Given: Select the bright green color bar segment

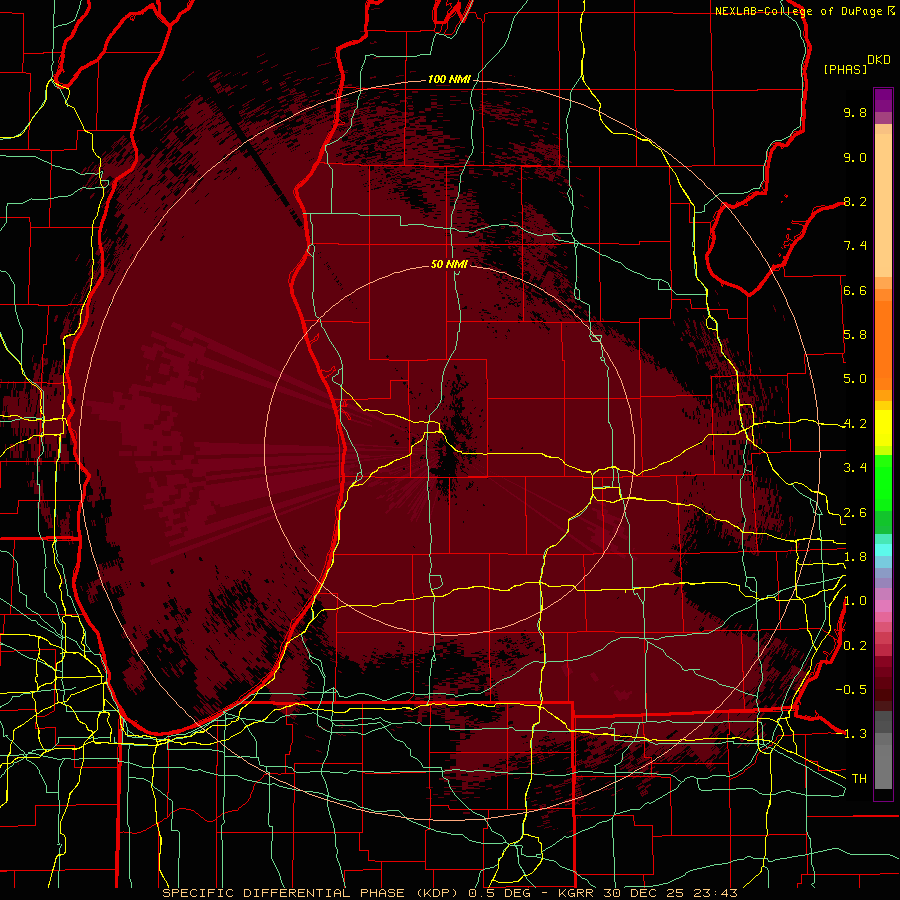Looking at the screenshot, I should click(x=883, y=483).
